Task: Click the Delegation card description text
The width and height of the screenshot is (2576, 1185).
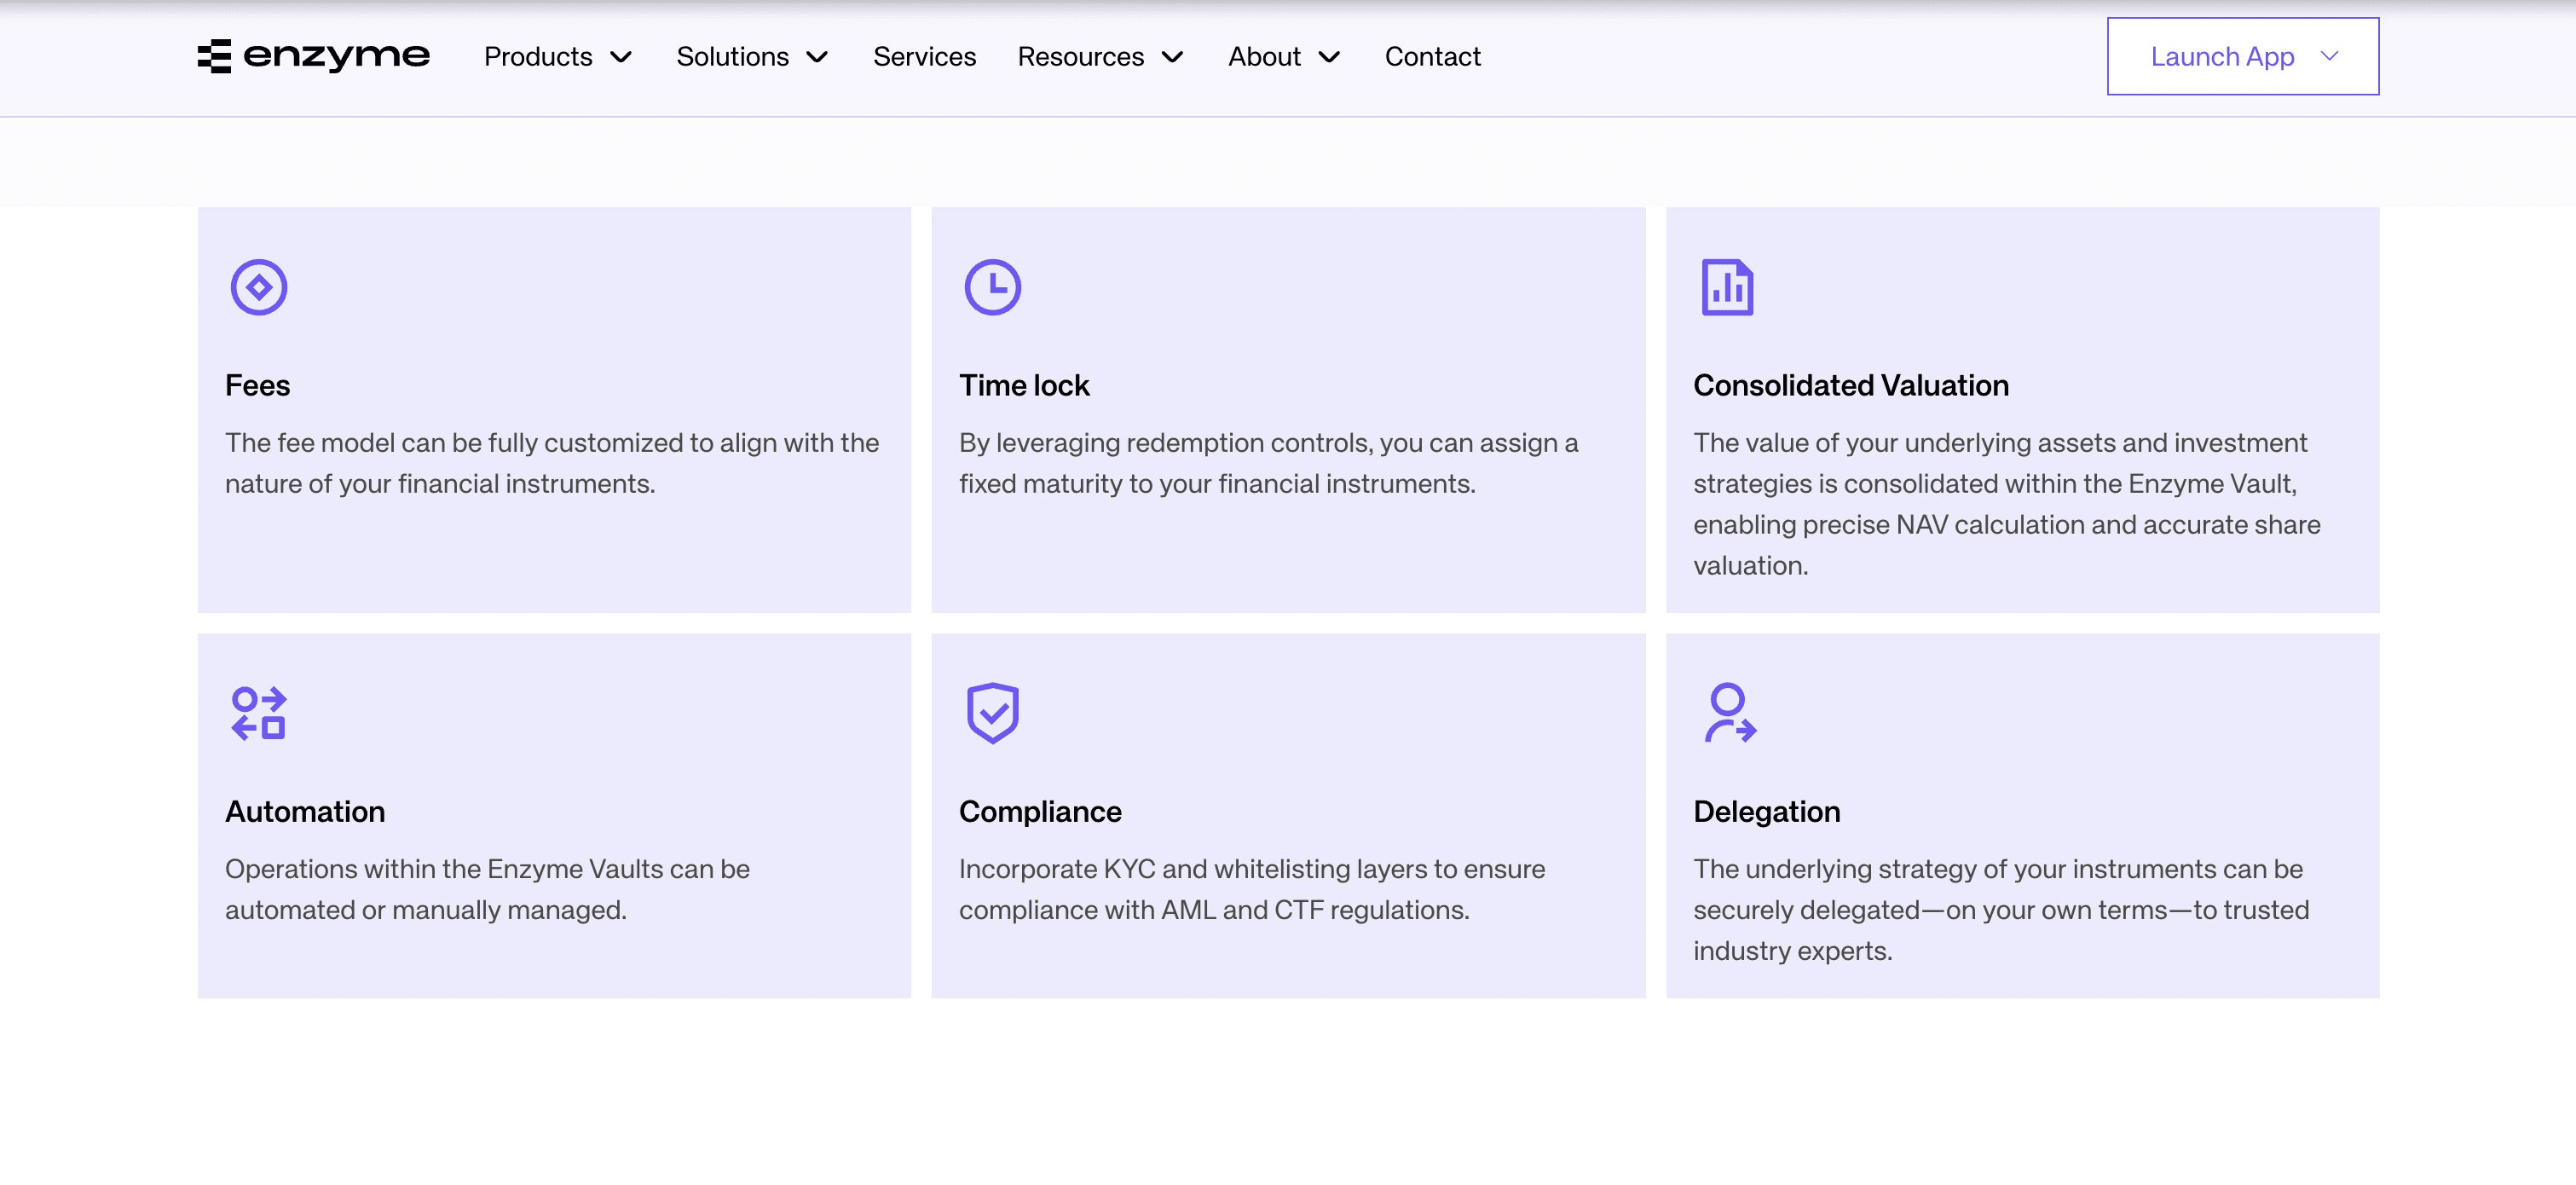Action: coord(2000,909)
